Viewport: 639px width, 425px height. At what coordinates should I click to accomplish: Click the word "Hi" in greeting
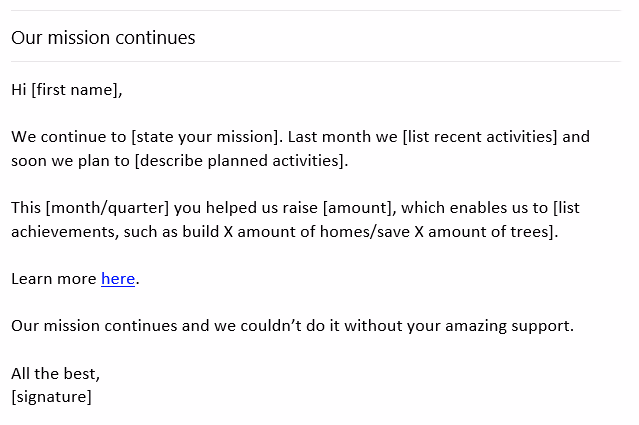tap(18, 90)
